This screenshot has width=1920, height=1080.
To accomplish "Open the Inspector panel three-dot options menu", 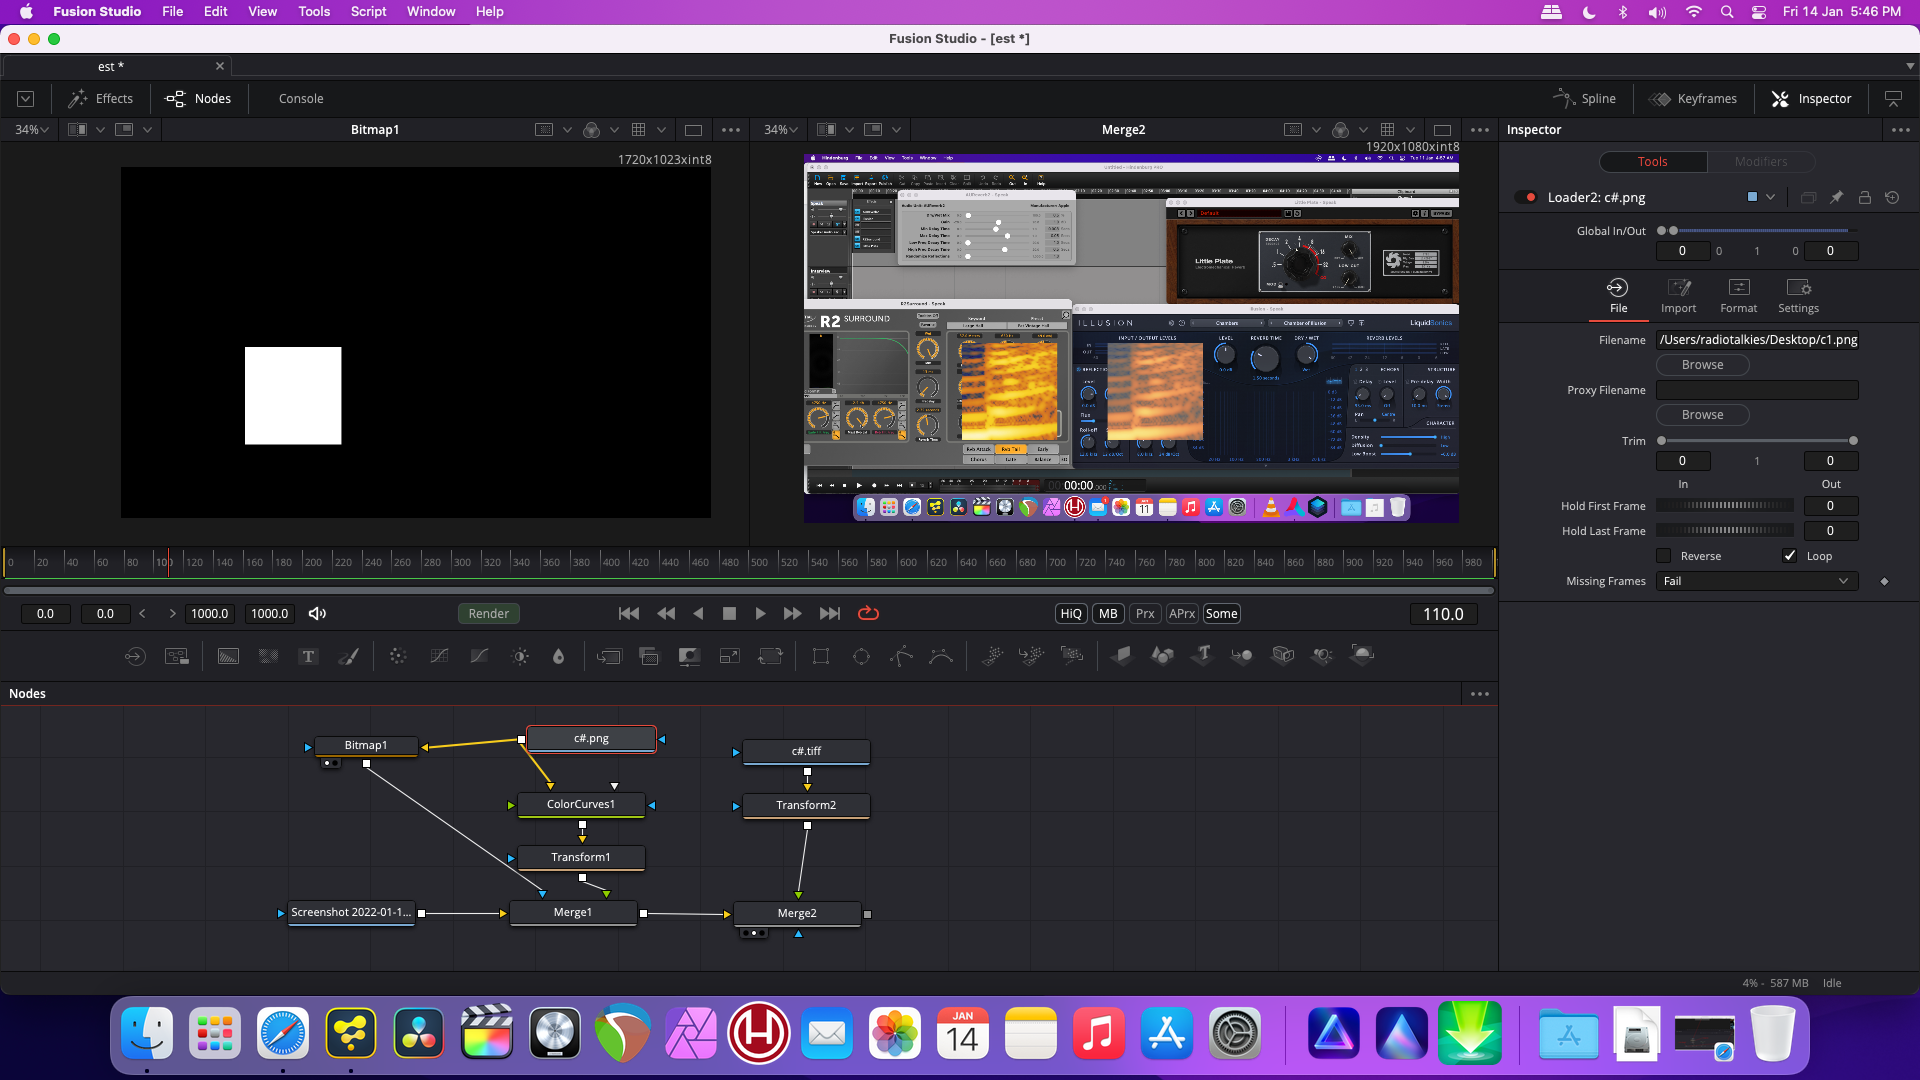I will [x=1901, y=130].
